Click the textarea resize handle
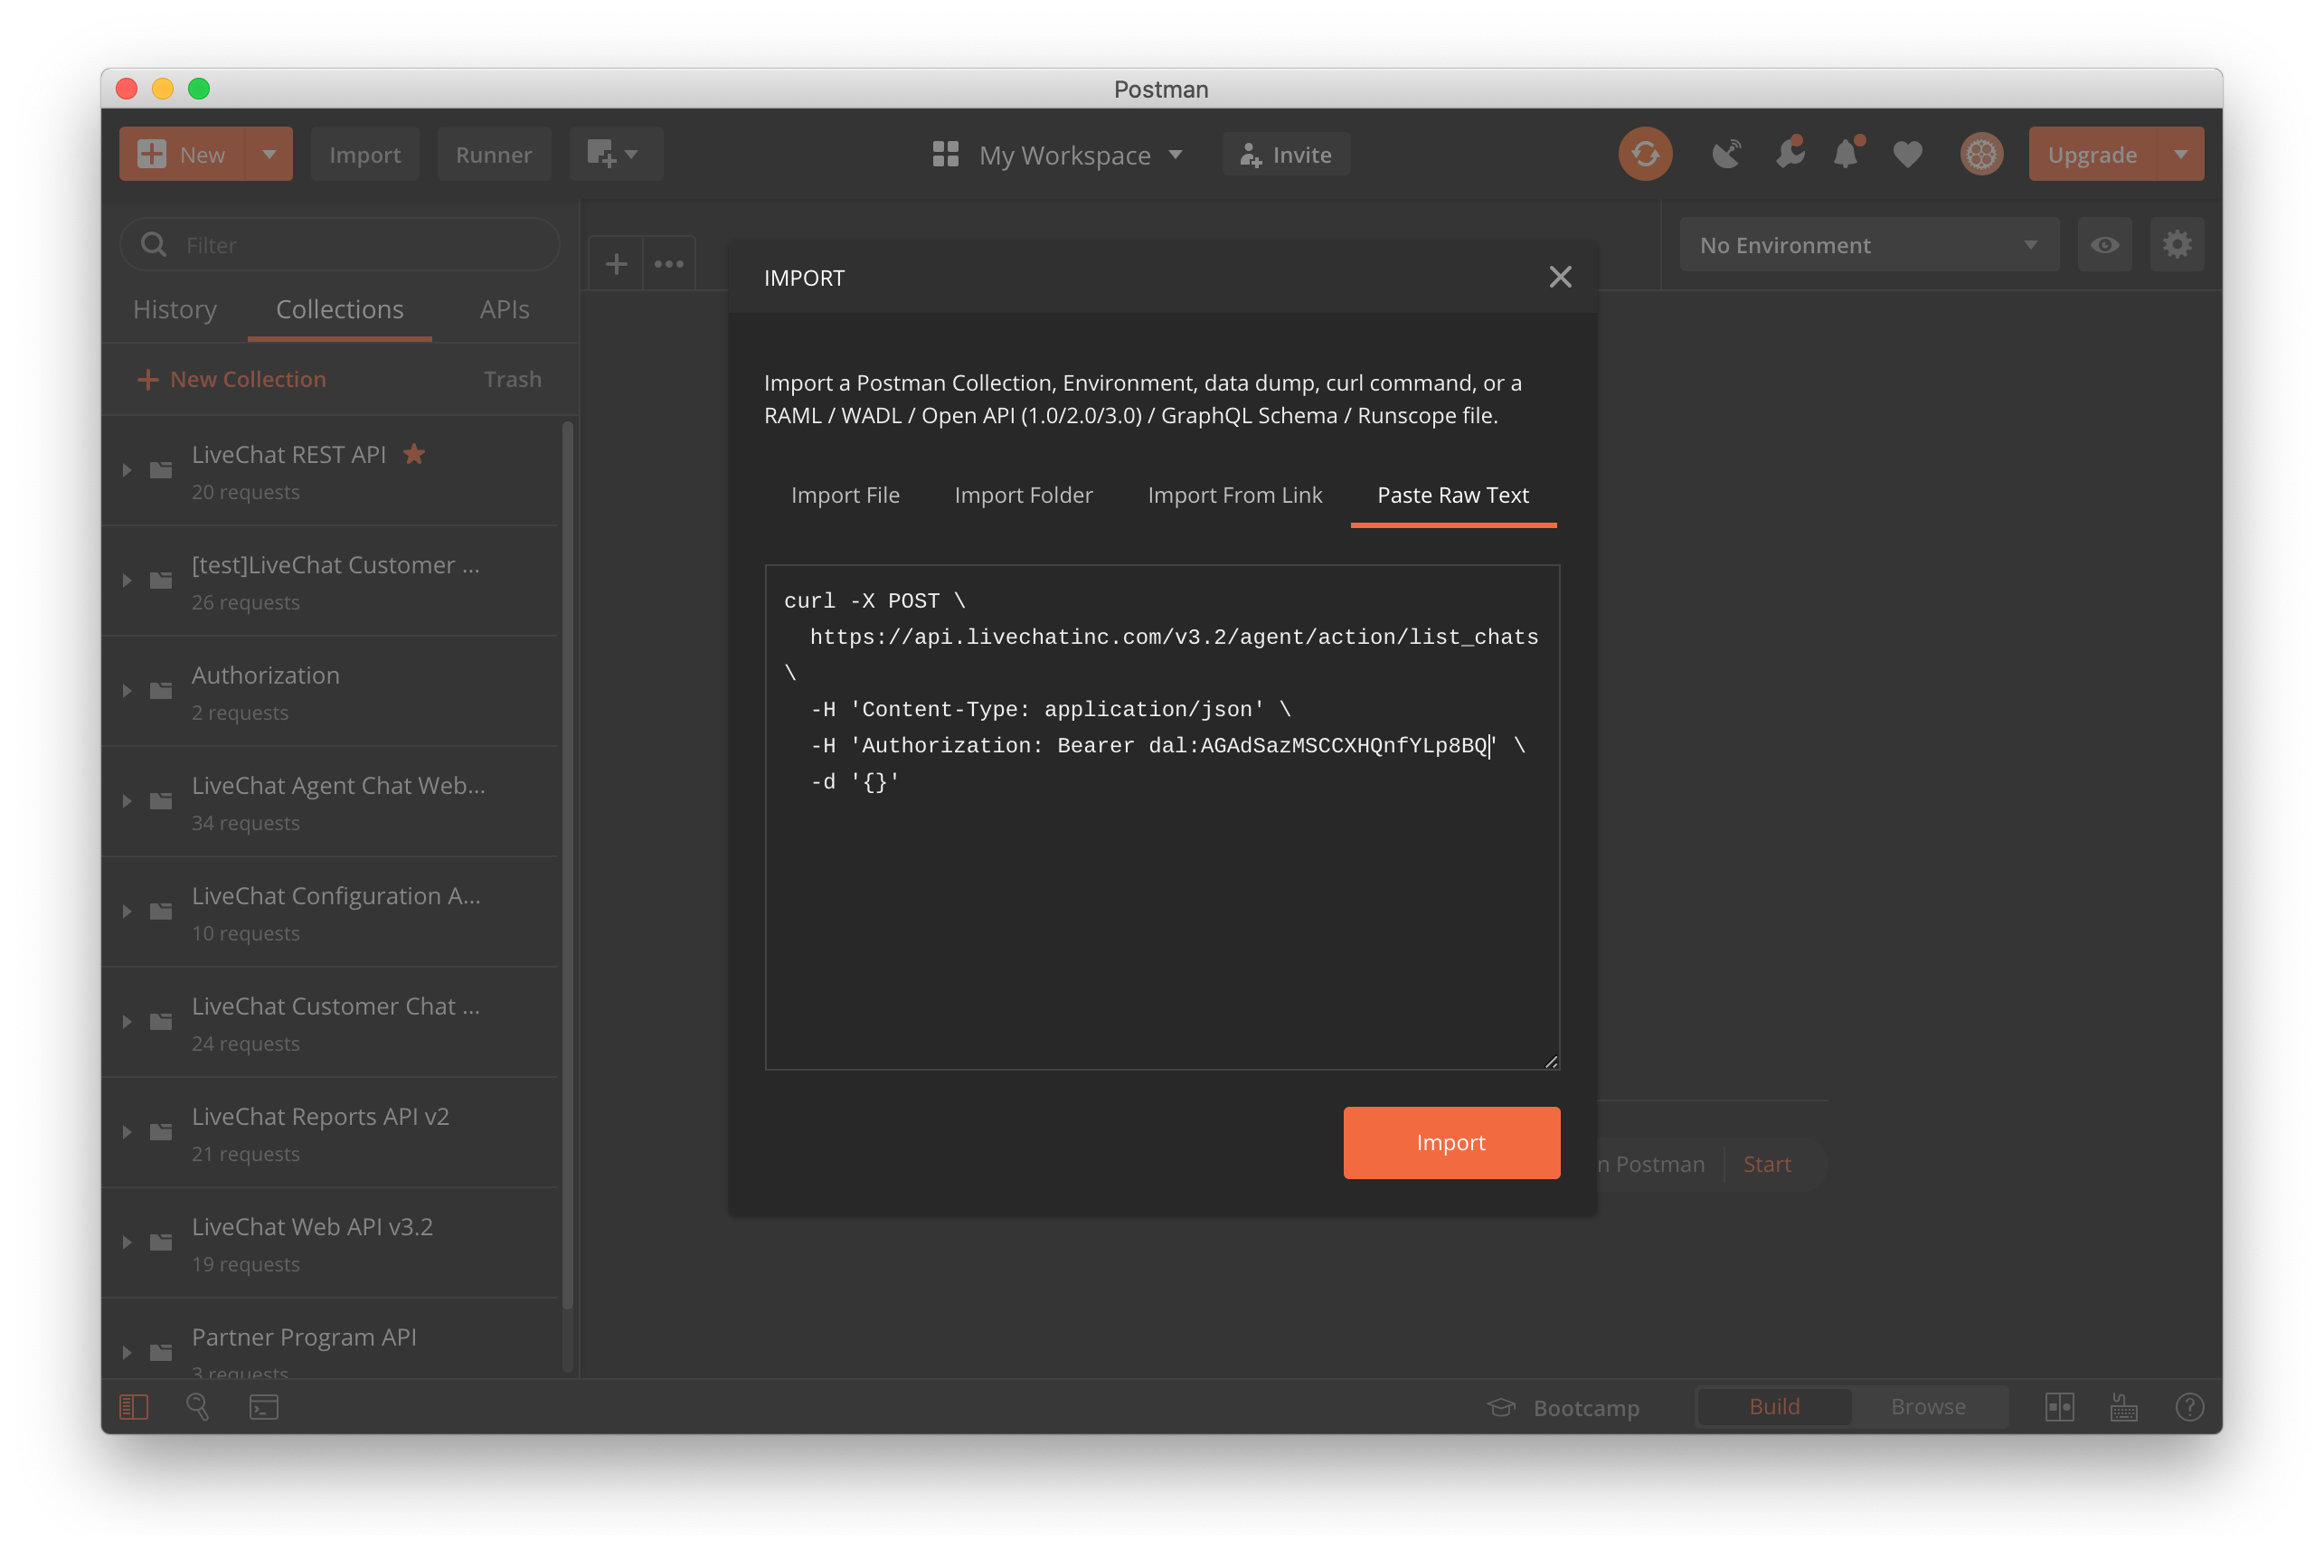The image size is (2324, 1568). click(1551, 1061)
